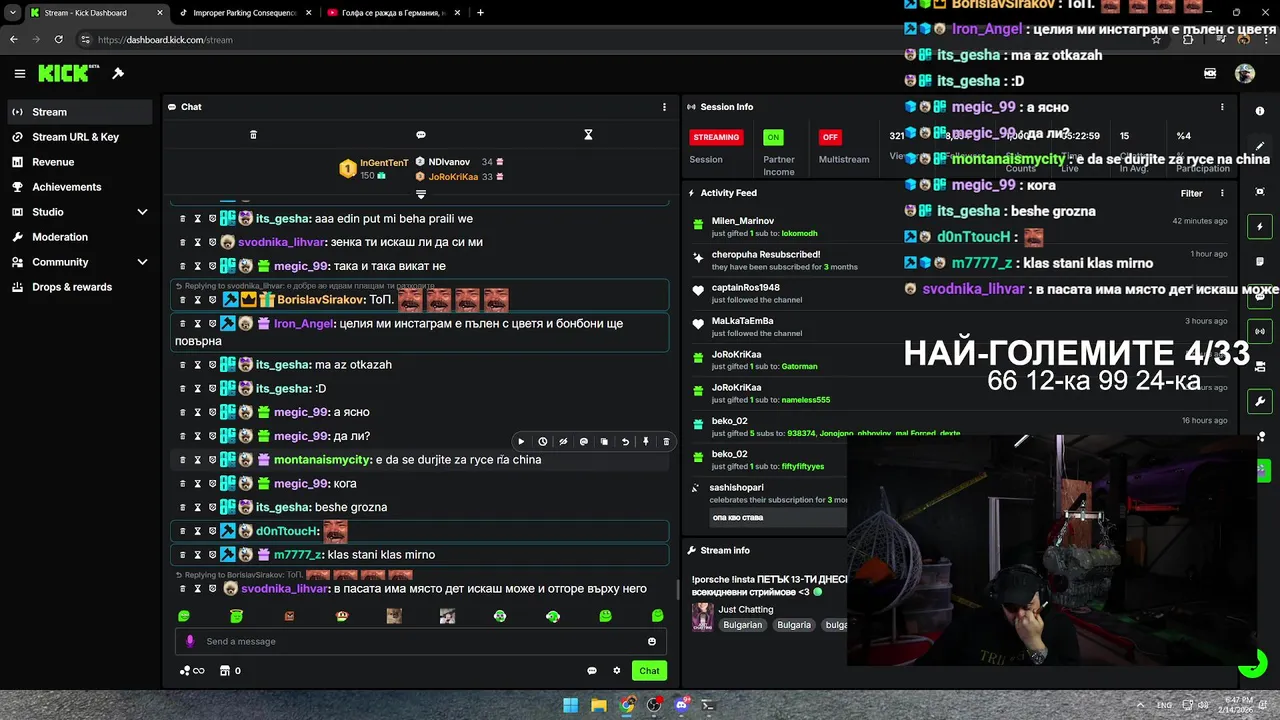The image size is (1280, 720).
Task: Open the emoji picker in message box
Action: pyautogui.click(x=652, y=641)
